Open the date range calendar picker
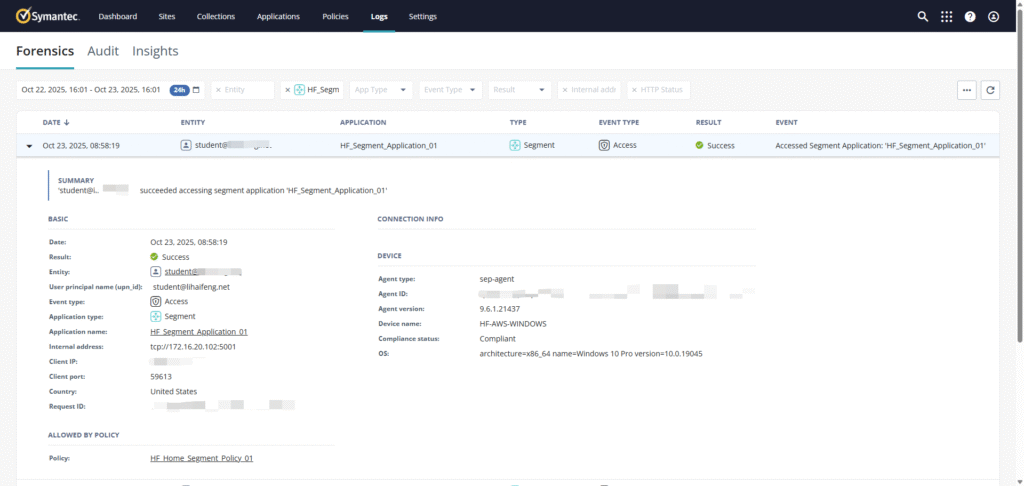This screenshot has height=486, width=1024. 197,90
